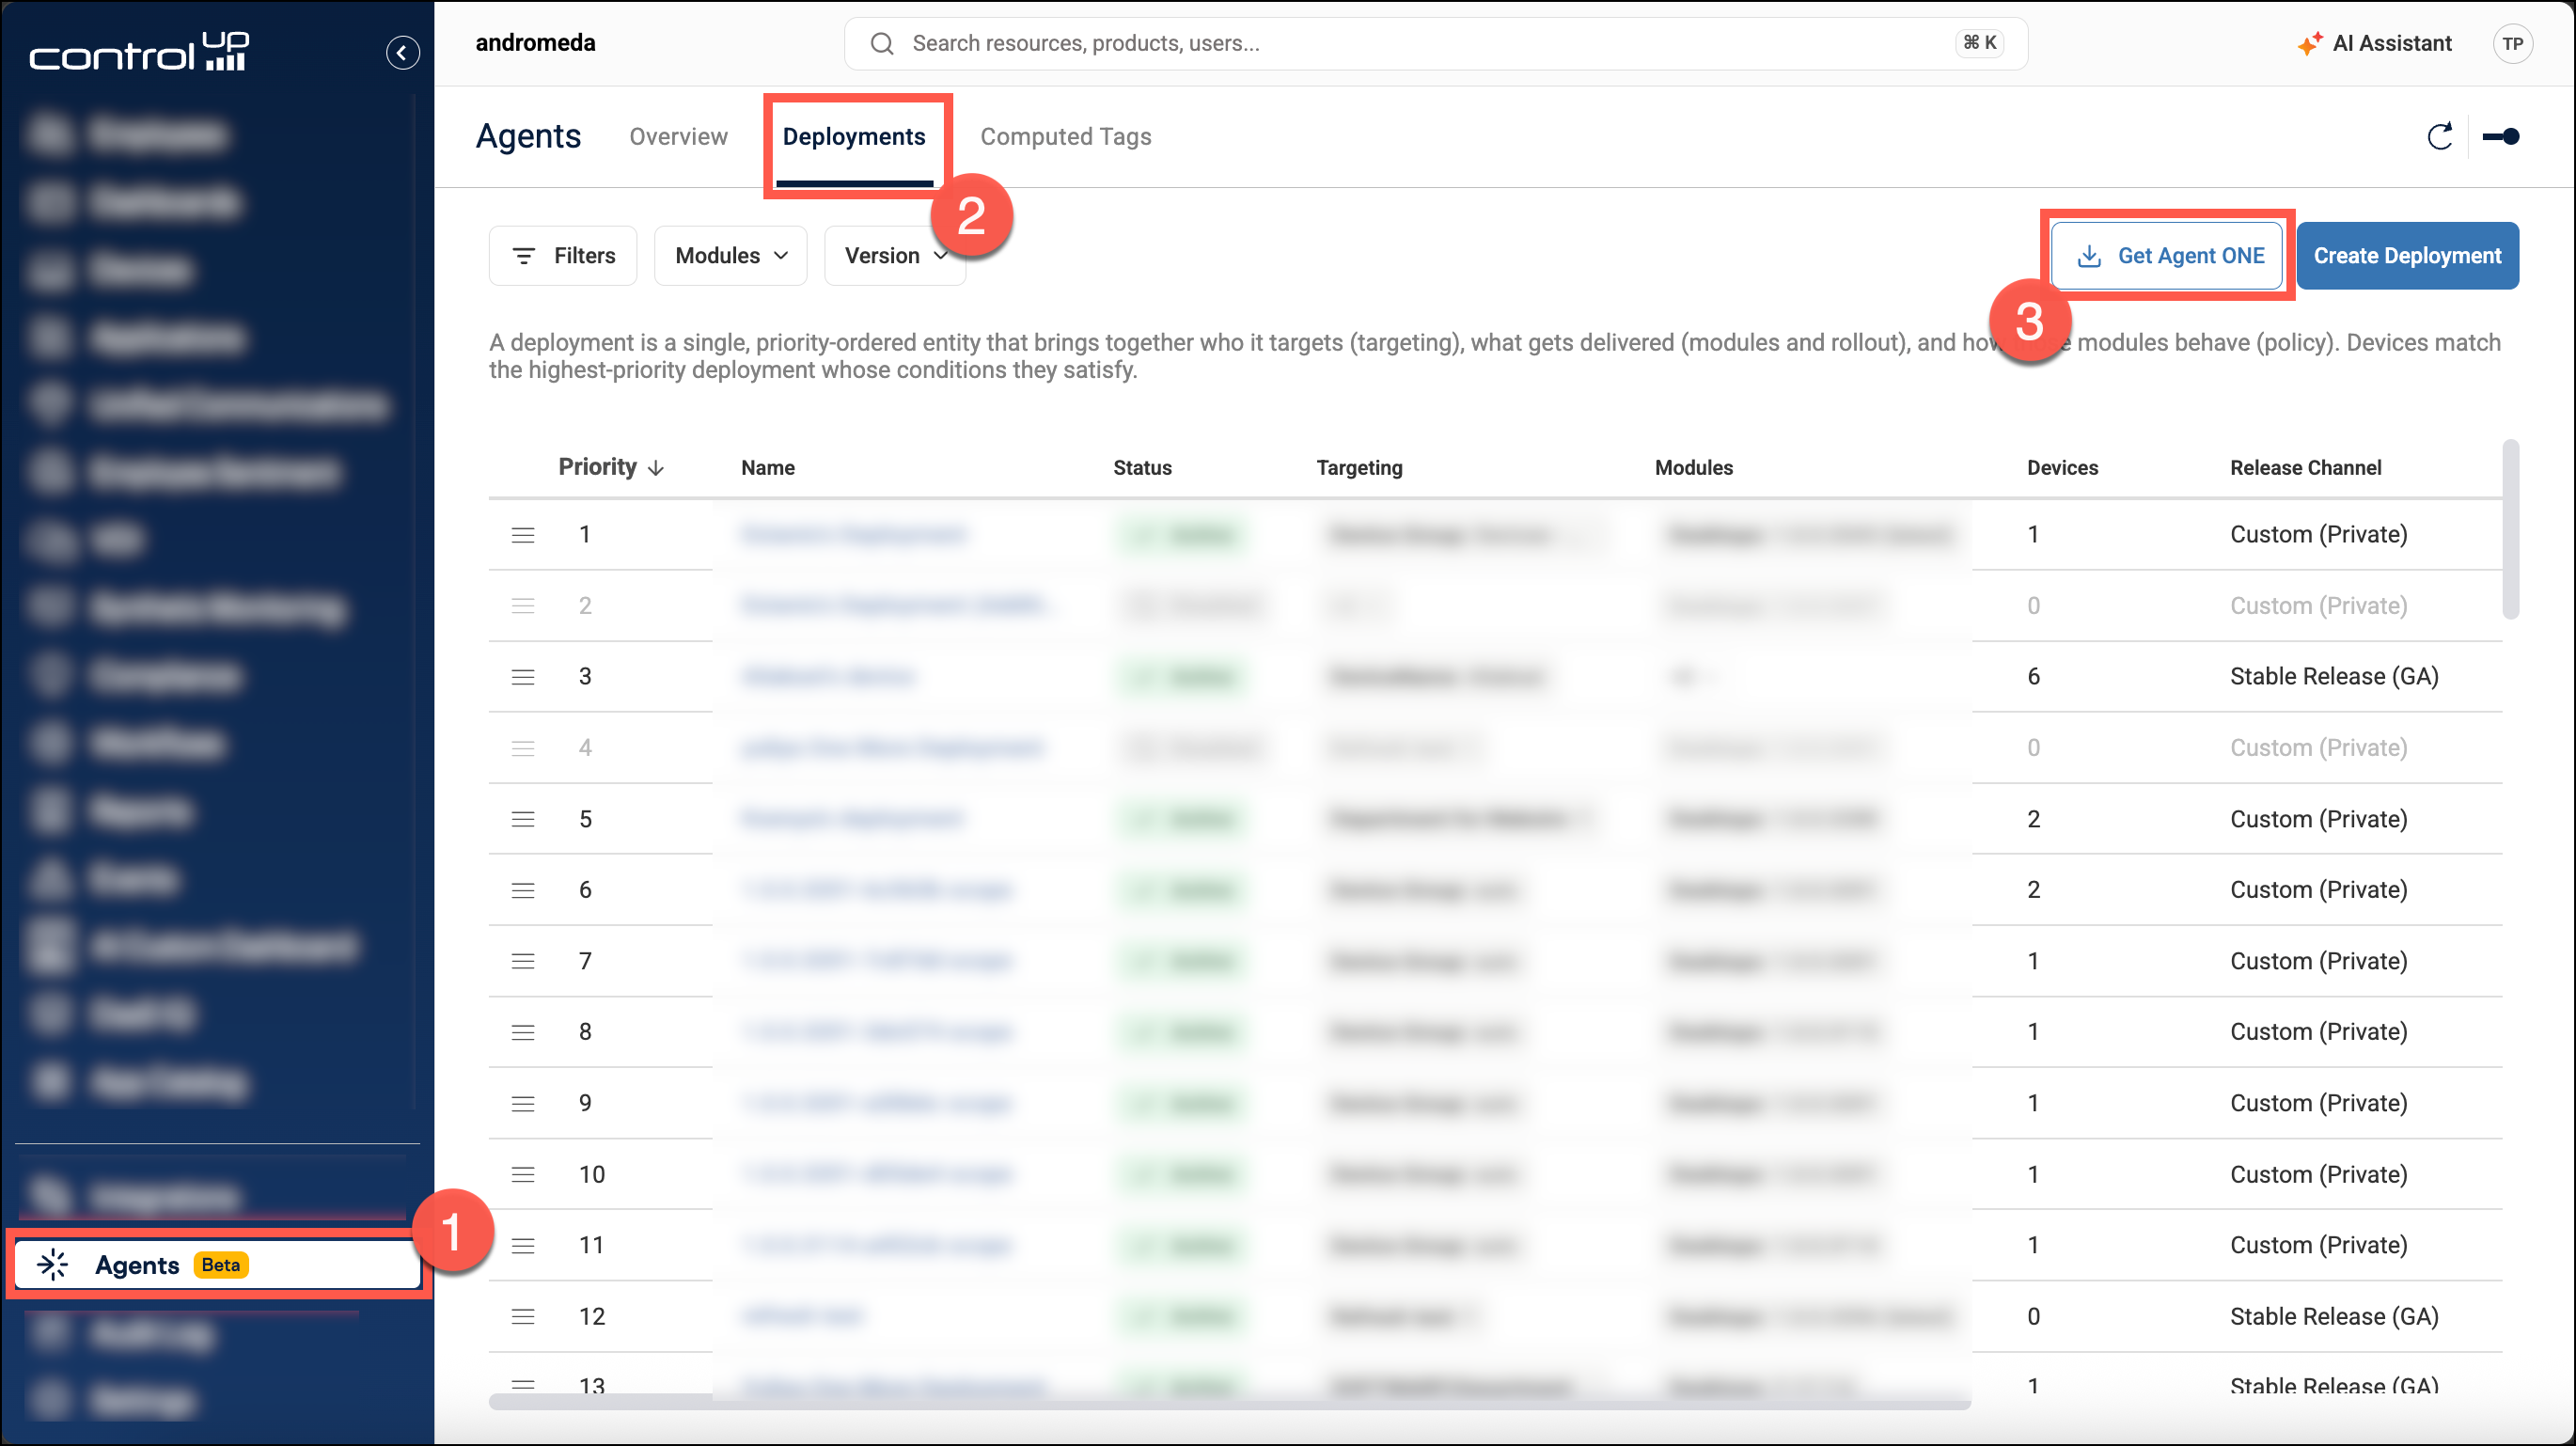Viewport: 2576px width, 1446px height.
Task: Flip the toggle switch beside the refresh icon
Action: coord(2500,137)
